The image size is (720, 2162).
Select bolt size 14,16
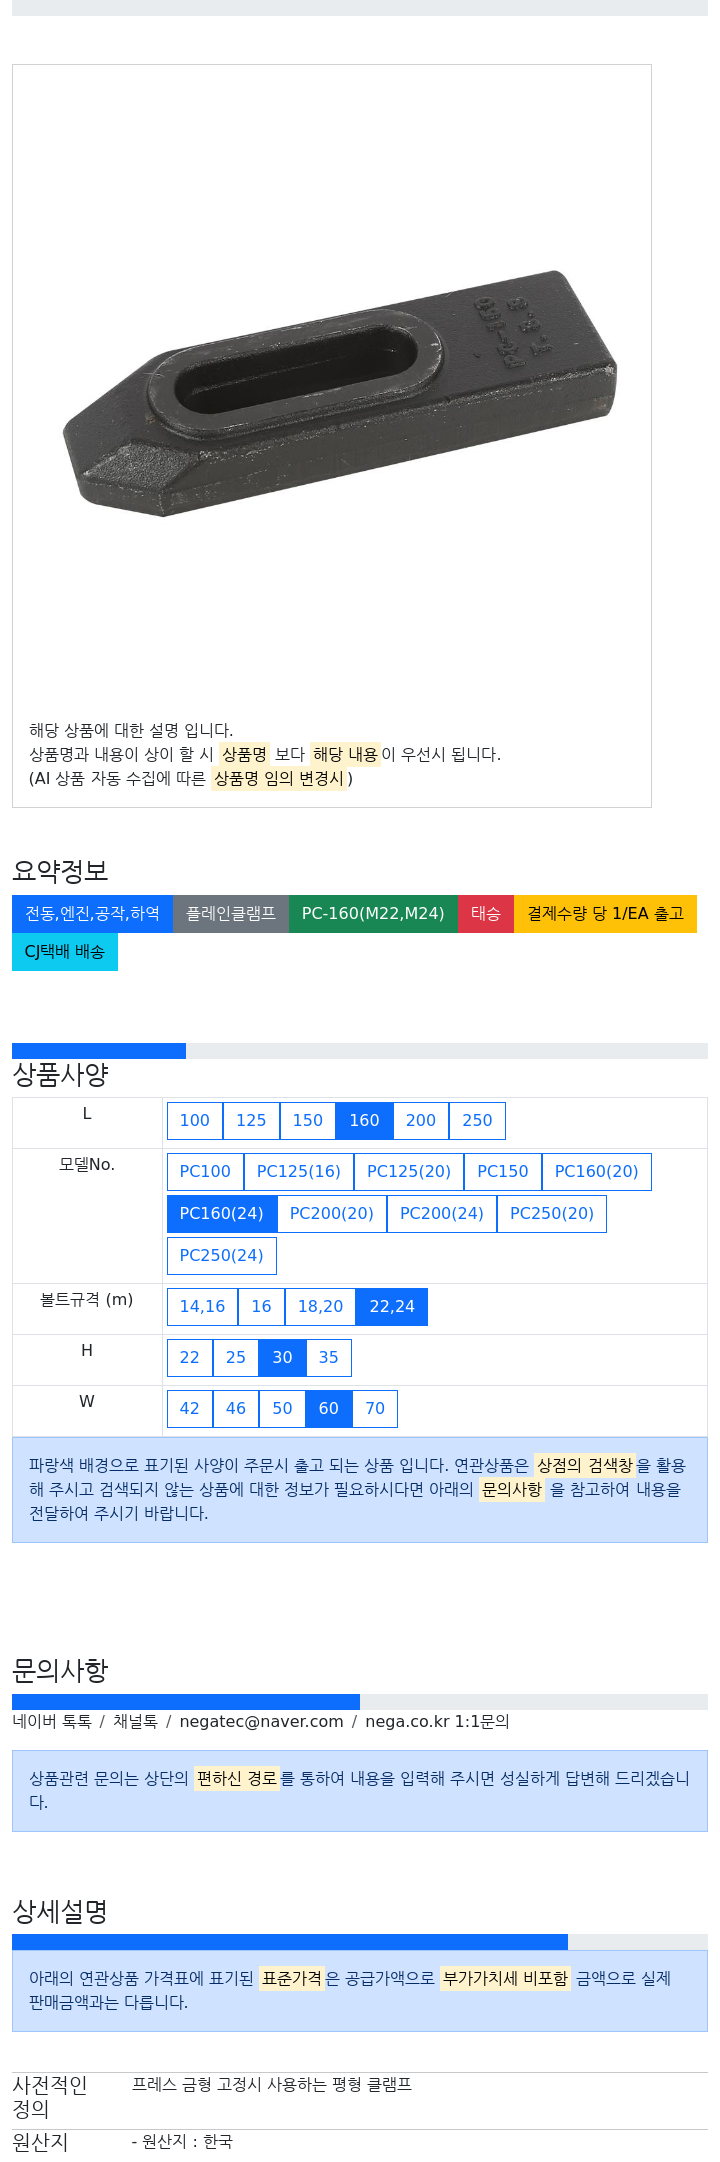coord(202,1307)
